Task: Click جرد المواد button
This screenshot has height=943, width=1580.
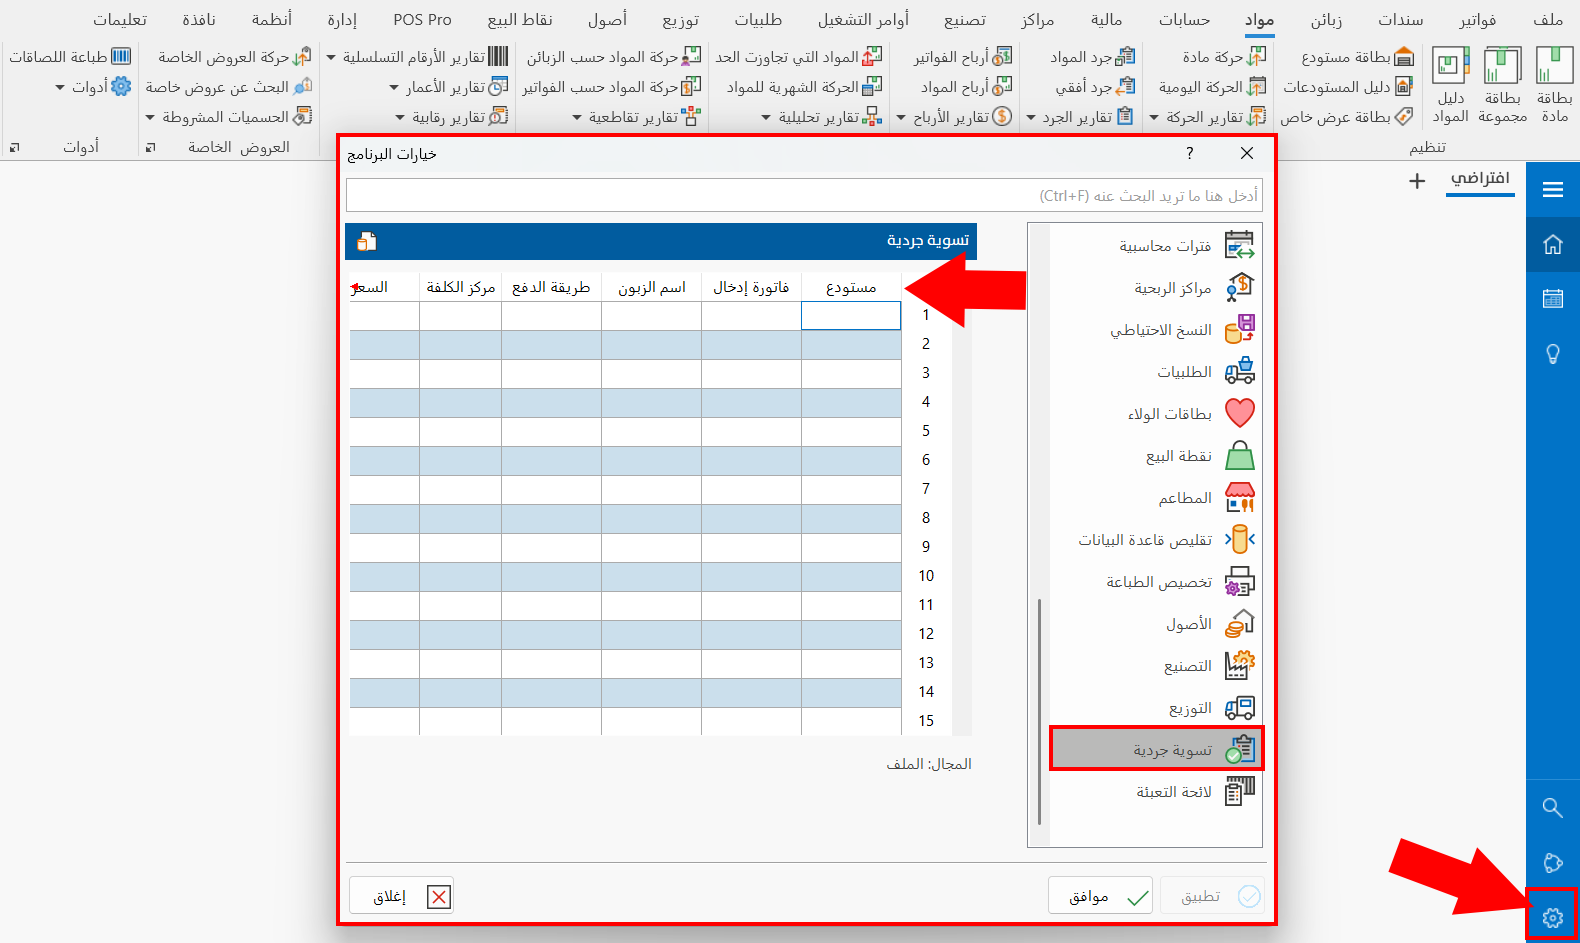Action: pyautogui.click(x=1092, y=57)
